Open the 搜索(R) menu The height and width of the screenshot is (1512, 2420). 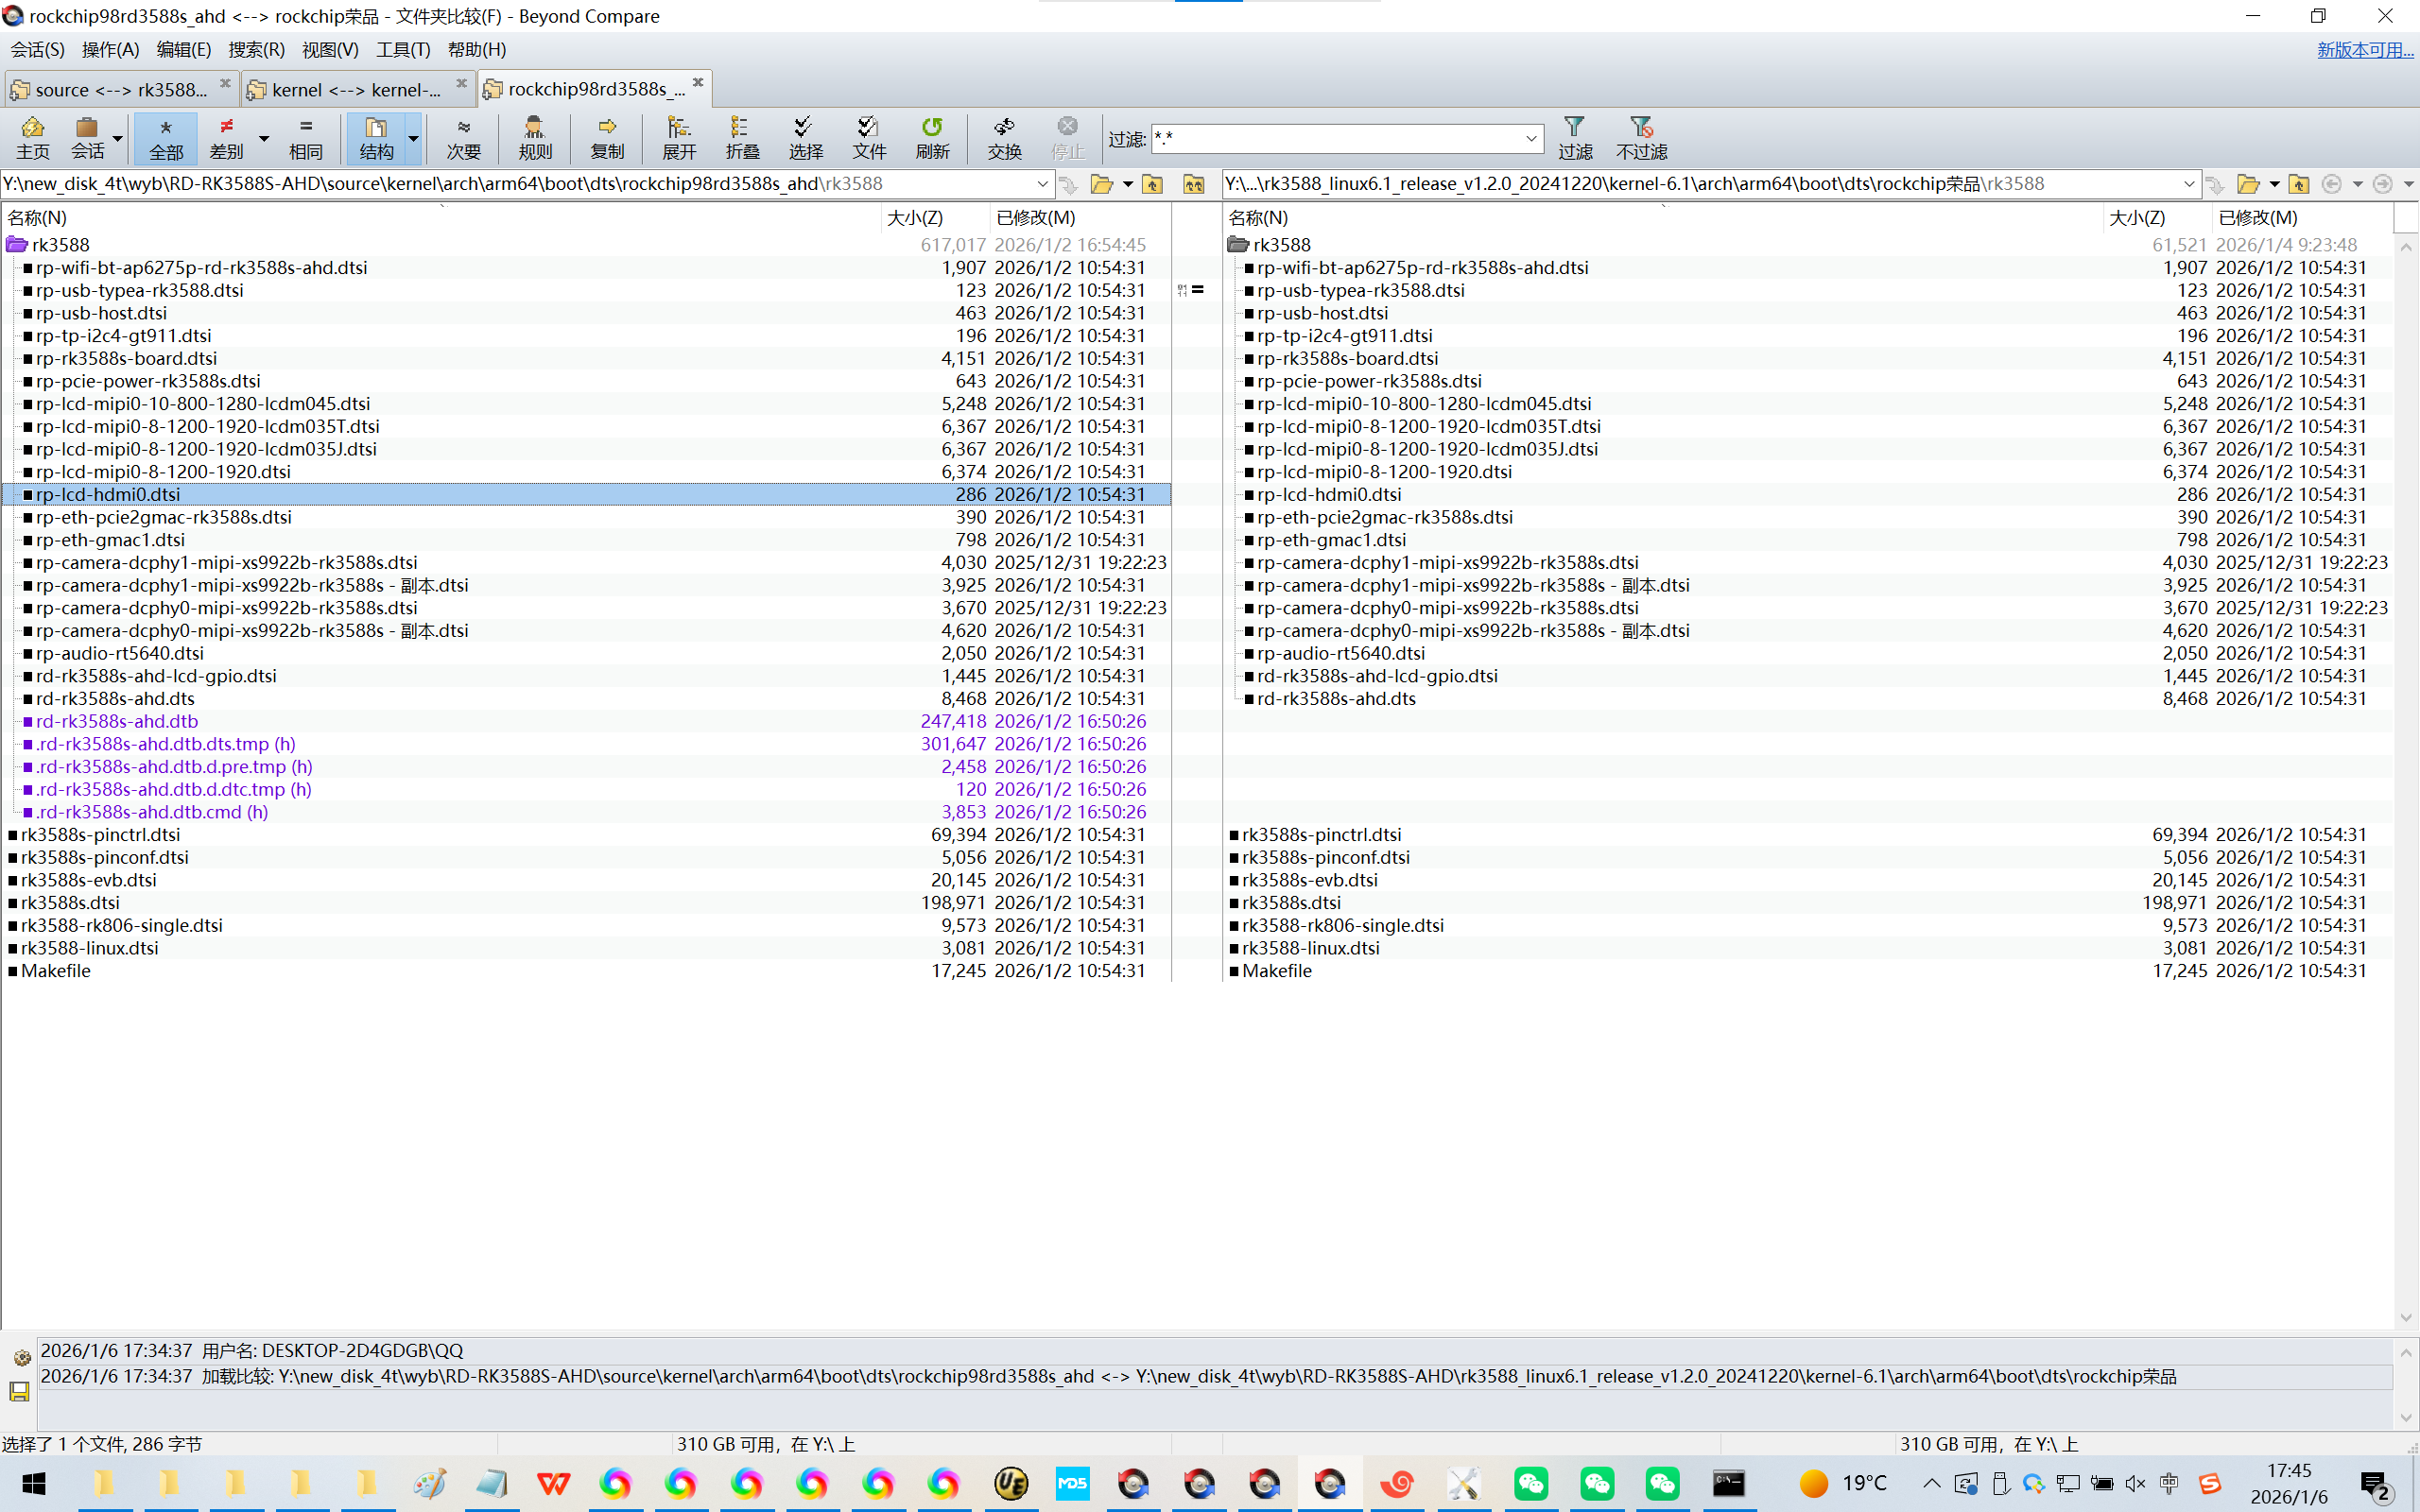click(256, 49)
